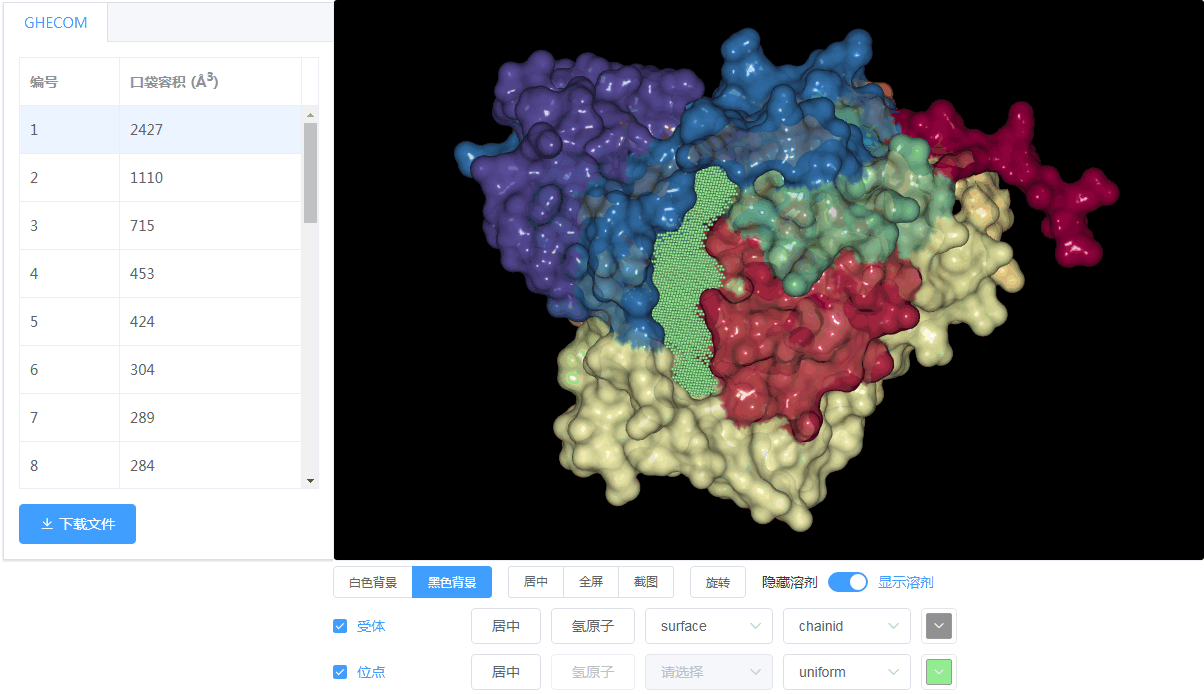Open the green site color swatch

[939, 672]
